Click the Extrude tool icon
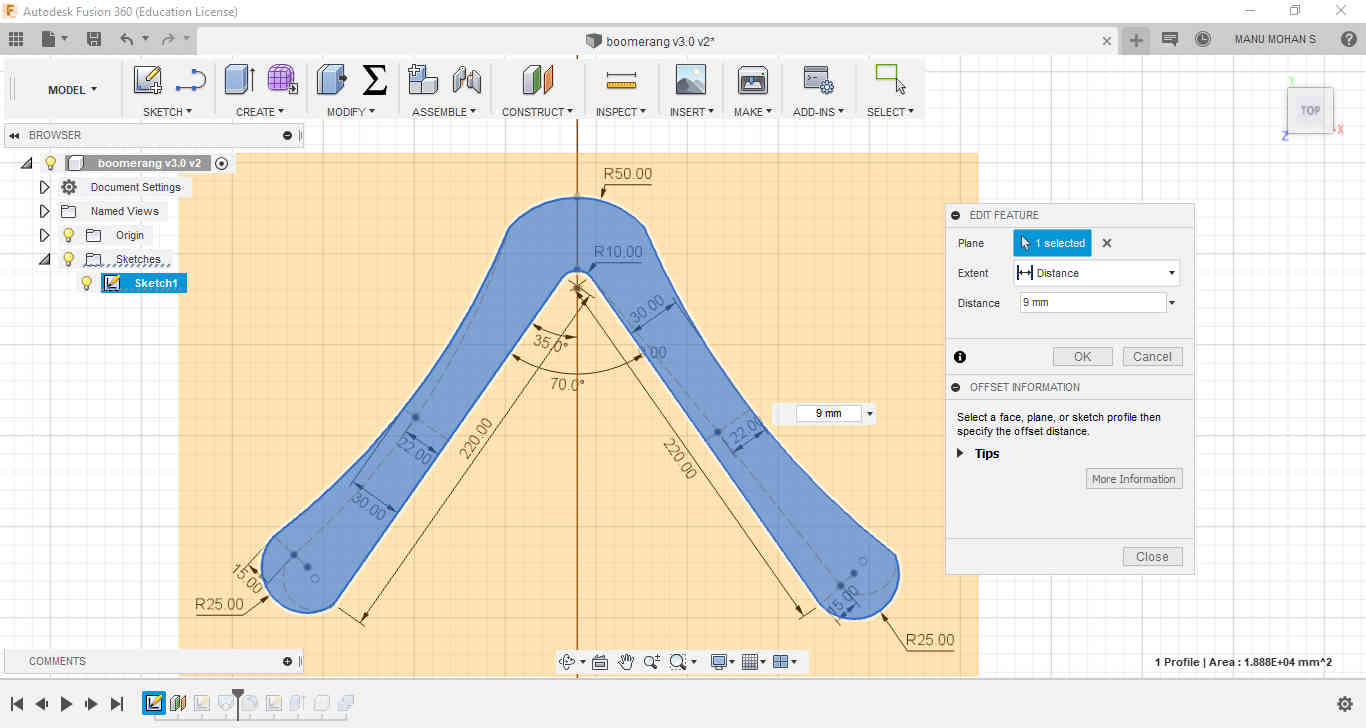 (x=240, y=80)
